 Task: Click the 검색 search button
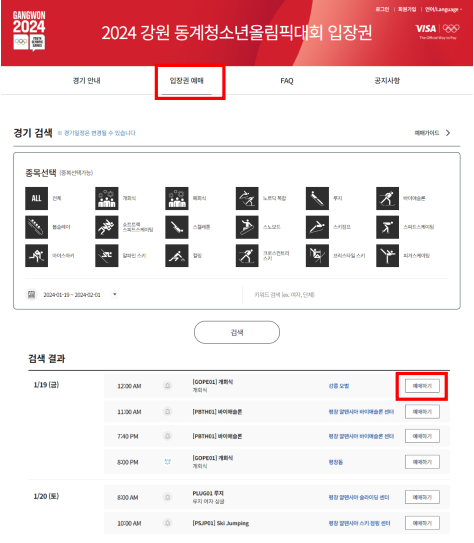tap(237, 332)
